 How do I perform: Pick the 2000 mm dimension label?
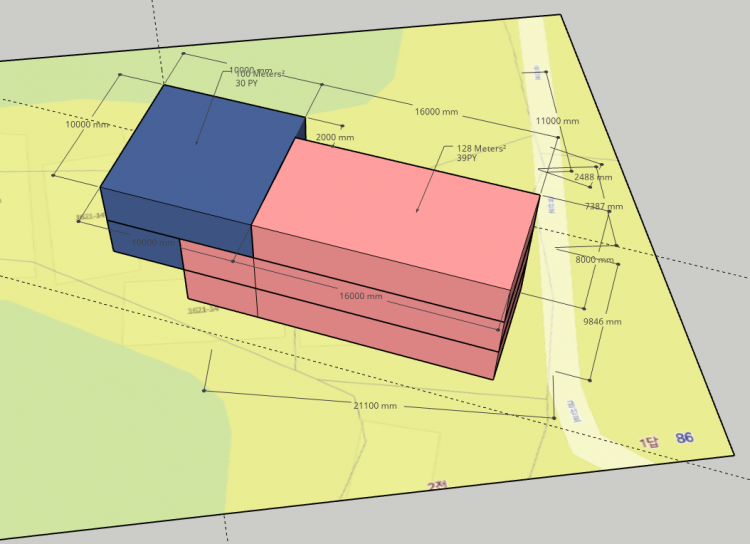point(335,138)
